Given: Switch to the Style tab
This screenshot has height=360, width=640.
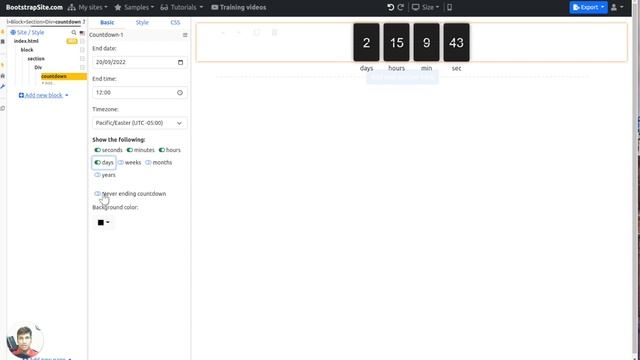Looking at the screenshot, I should 142,22.
